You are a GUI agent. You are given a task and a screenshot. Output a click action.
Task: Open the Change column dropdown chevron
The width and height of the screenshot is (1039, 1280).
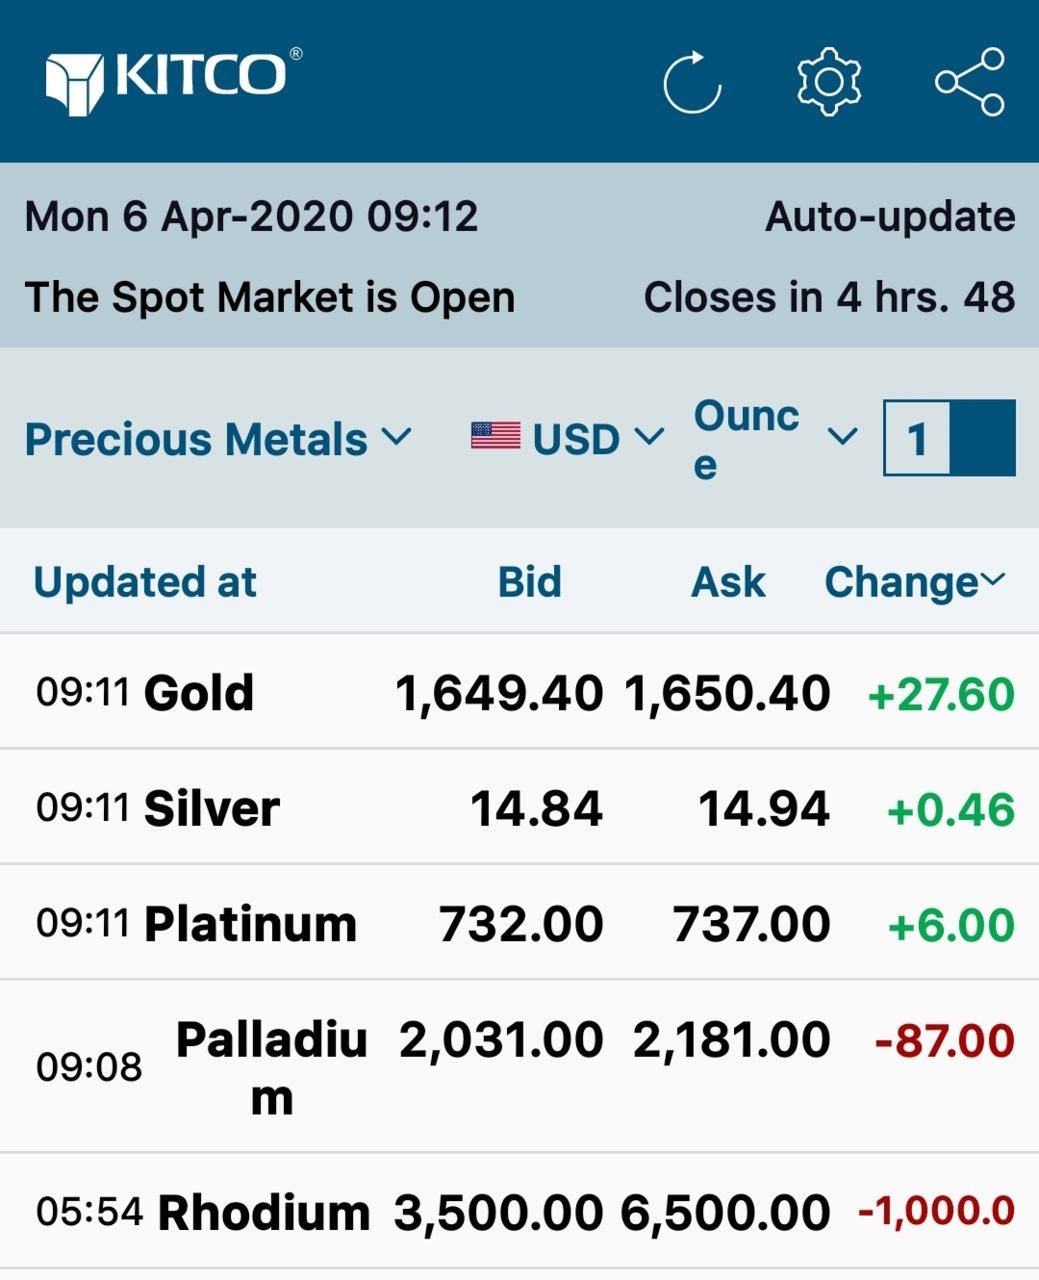(993, 580)
